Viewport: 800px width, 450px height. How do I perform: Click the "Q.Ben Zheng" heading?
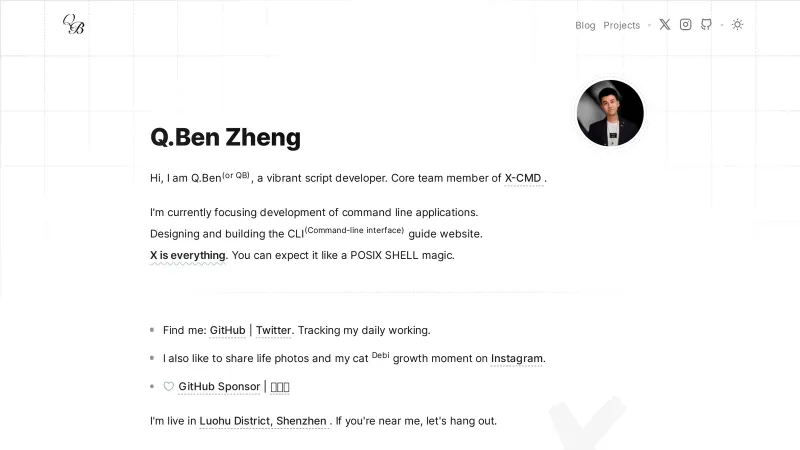[x=225, y=138]
